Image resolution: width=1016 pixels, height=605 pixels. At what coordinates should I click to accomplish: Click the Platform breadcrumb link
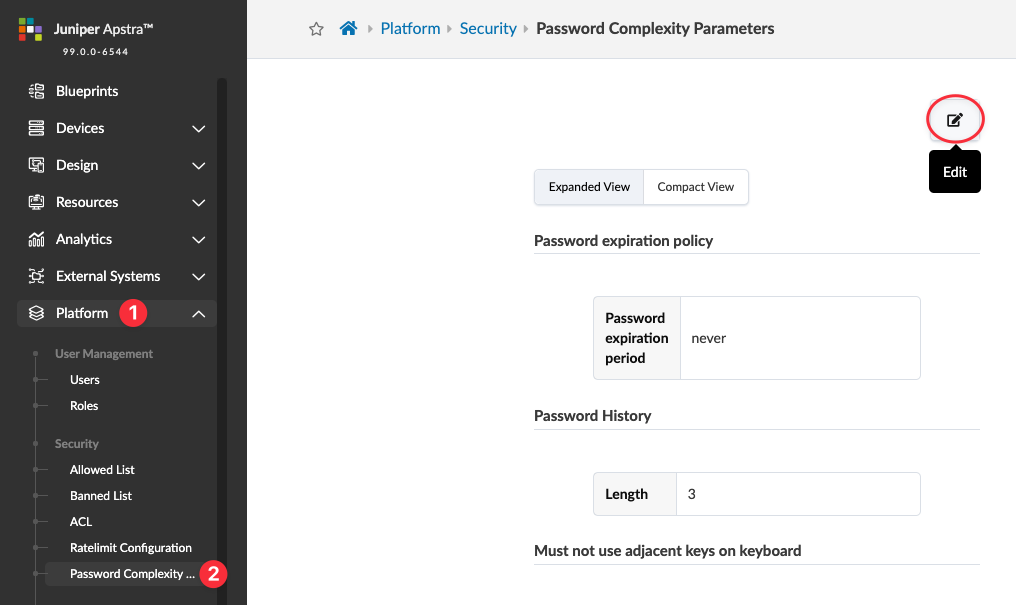(x=410, y=29)
